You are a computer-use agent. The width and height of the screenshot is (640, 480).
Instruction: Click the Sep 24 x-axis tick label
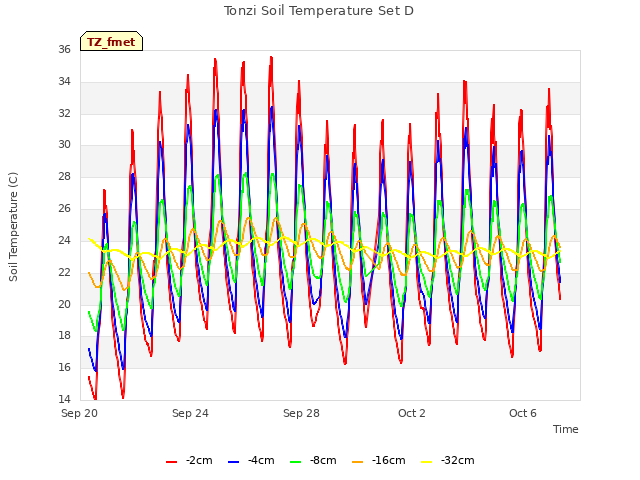[190, 413]
